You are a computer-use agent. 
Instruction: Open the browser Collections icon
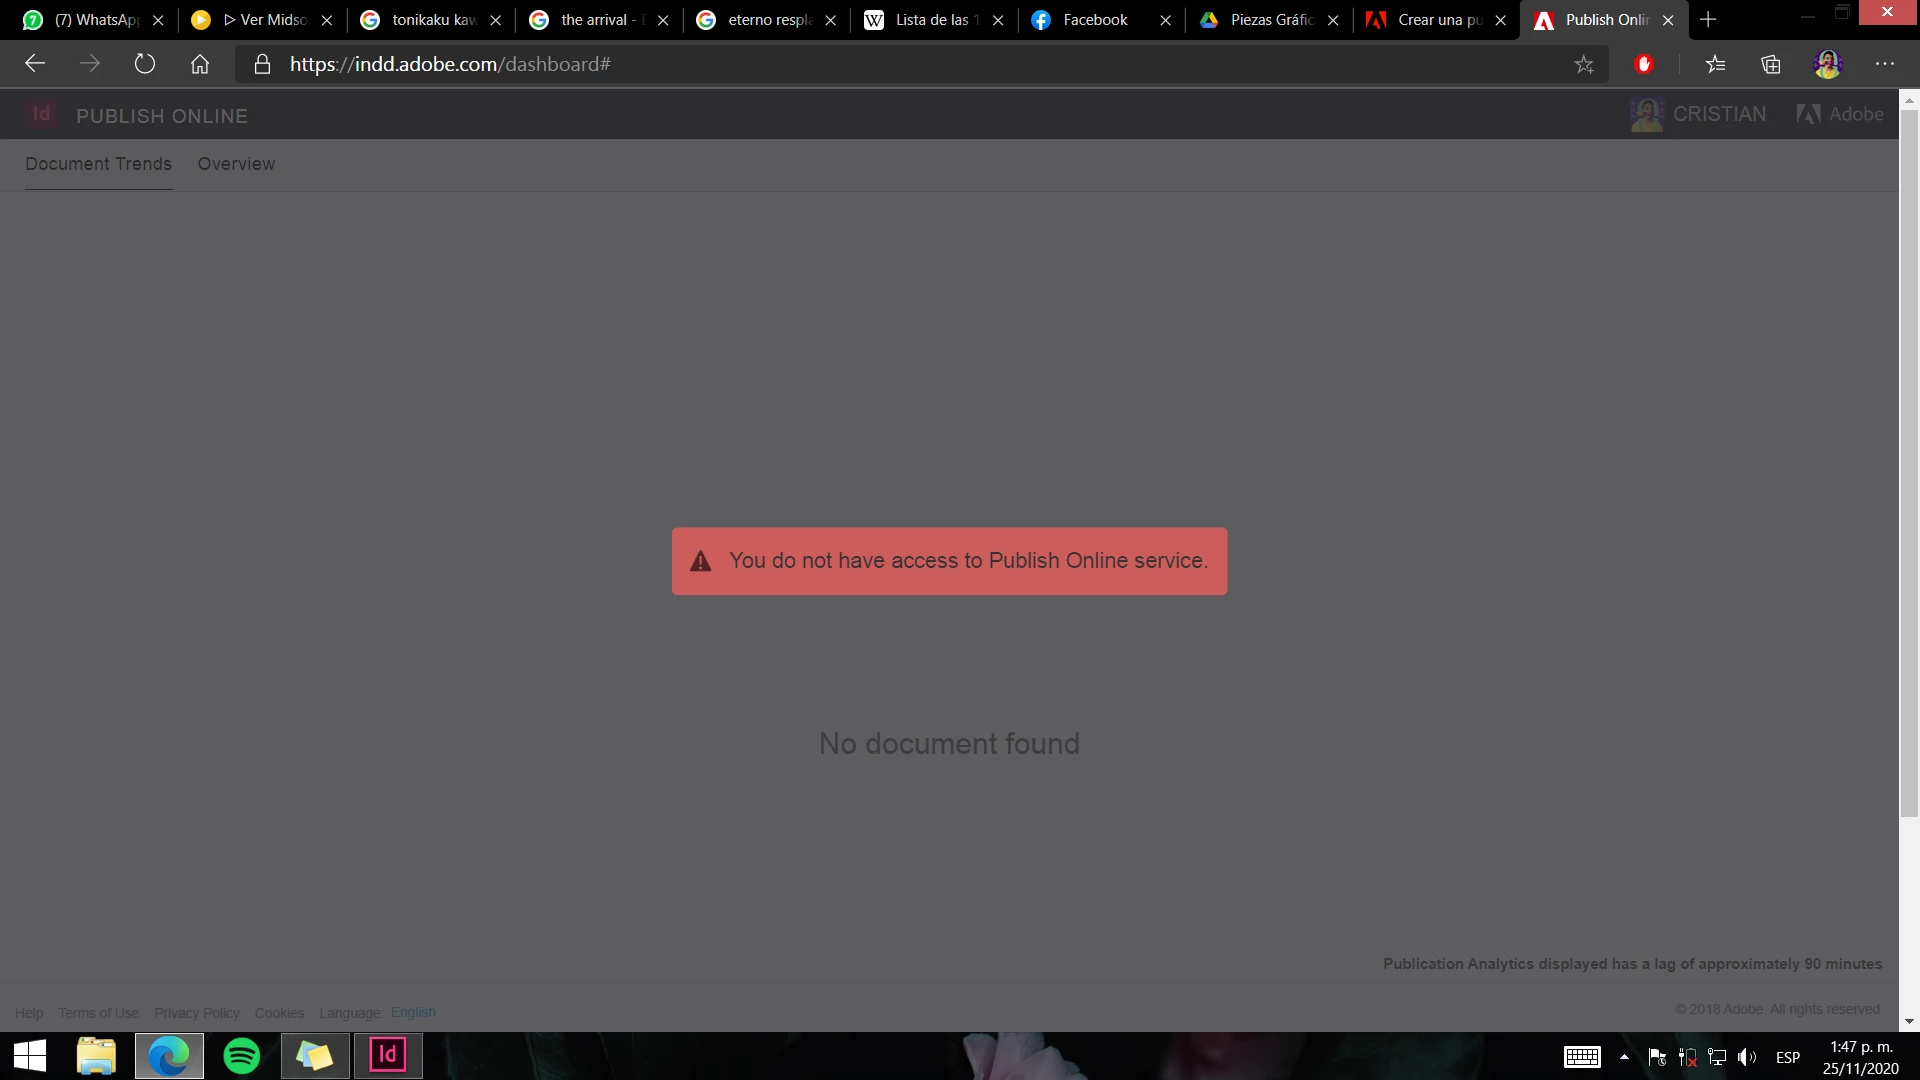point(1771,65)
